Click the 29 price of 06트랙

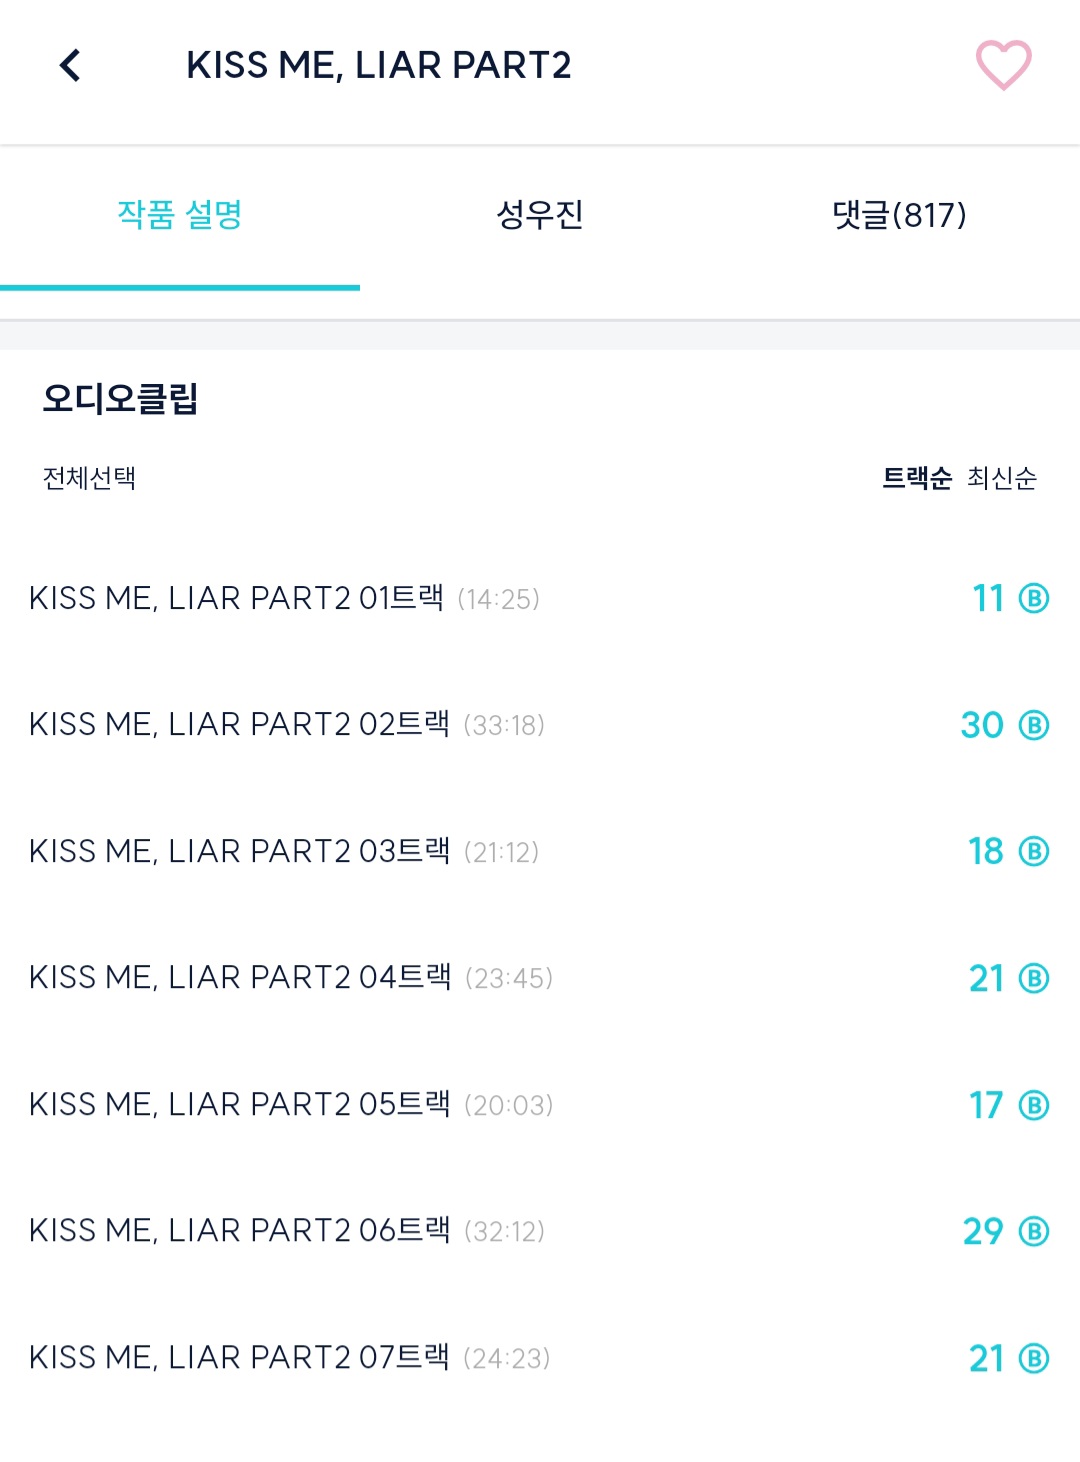[x=983, y=1231]
